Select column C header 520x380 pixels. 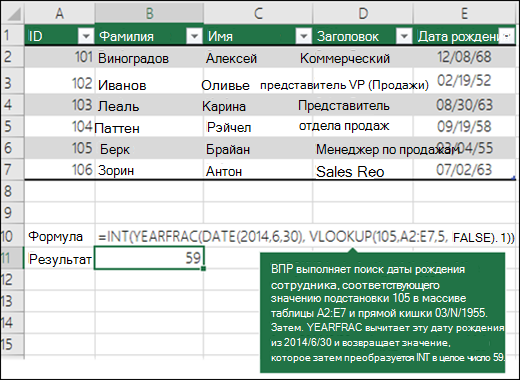coord(258,13)
